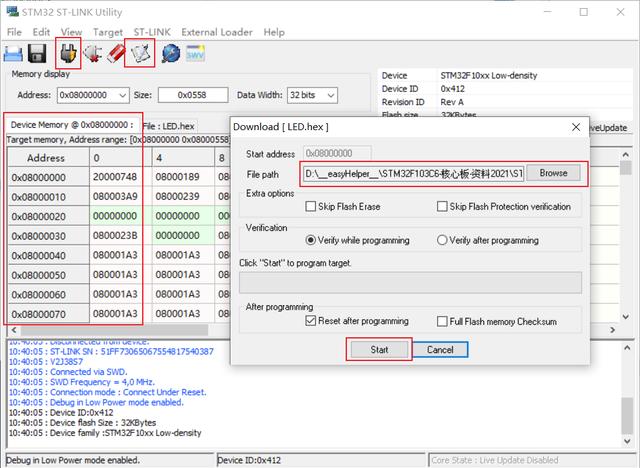This screenshot has width=640, height=468.
Task: Click the programming progress bar
Action: click(x=410, y=283)
